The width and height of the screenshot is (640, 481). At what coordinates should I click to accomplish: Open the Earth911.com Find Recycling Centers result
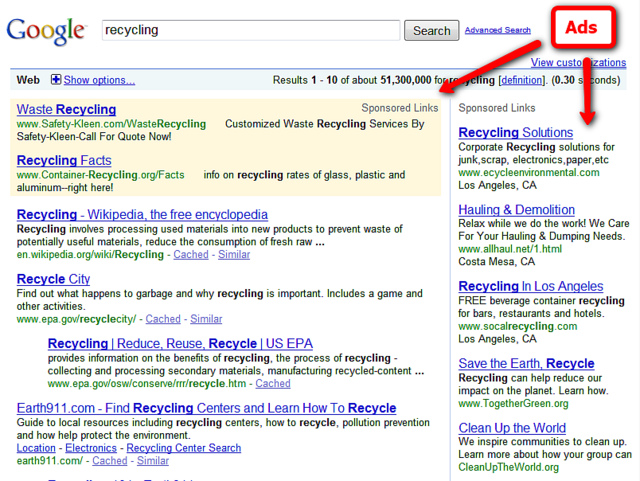pyautogui.click(x=206, y=408)
